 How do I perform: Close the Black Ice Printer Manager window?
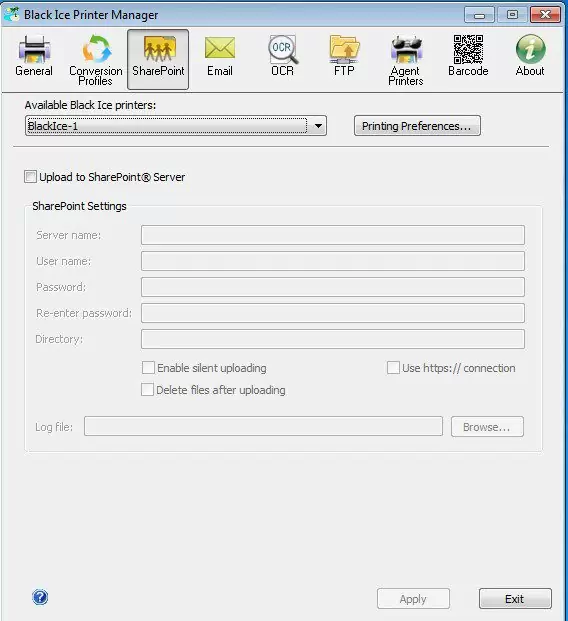(x=545, y=15)
